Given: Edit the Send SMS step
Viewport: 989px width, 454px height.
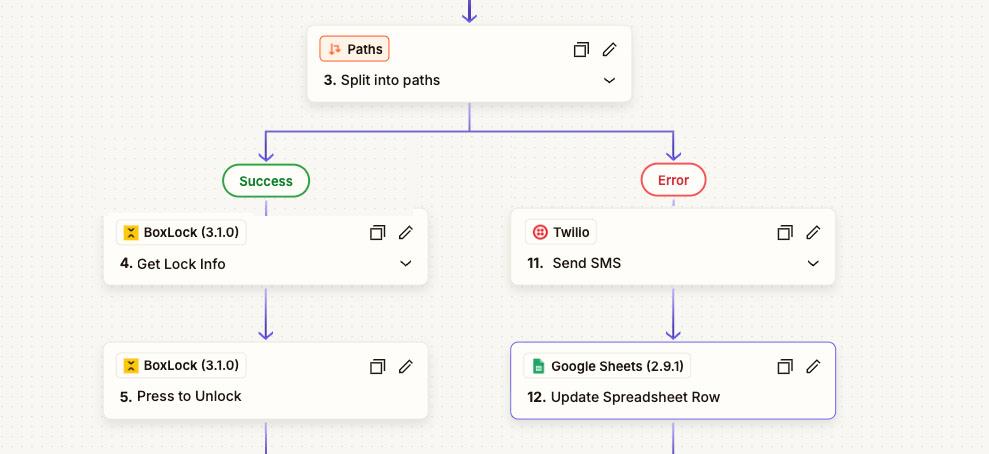Looking at the screenshot, I should (x=813, y=233).
